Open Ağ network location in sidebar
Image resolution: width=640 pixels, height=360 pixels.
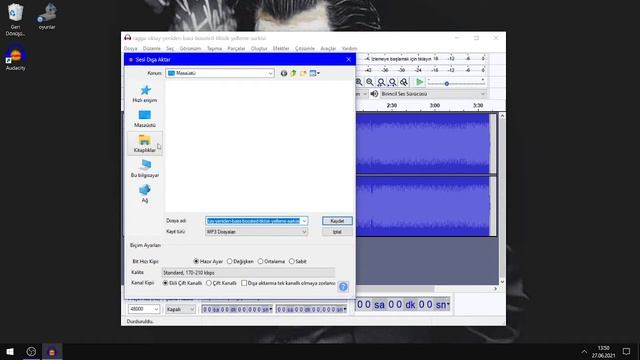click(145, 193)
